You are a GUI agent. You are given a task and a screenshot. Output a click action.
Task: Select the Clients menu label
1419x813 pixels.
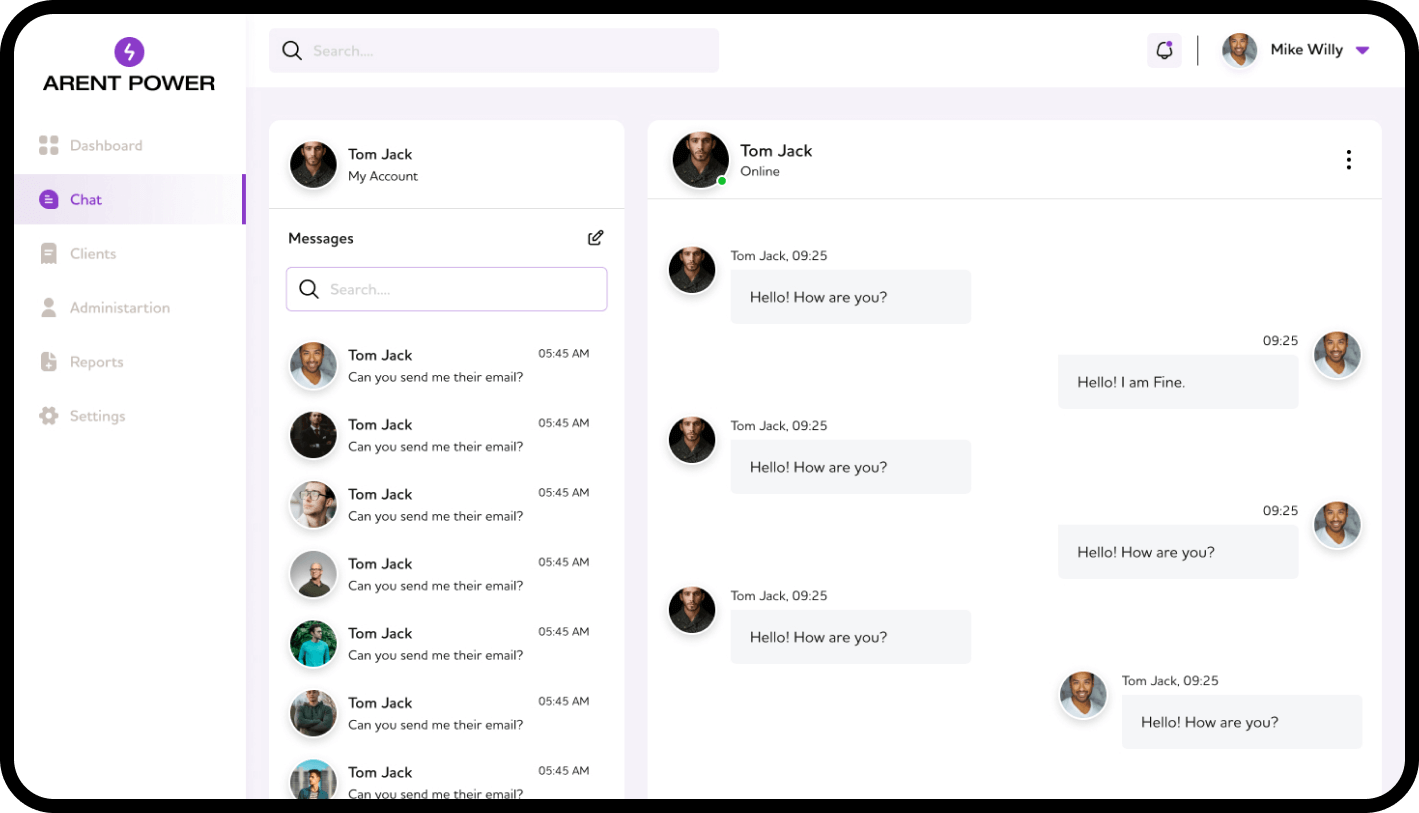(x=93, y=254)
